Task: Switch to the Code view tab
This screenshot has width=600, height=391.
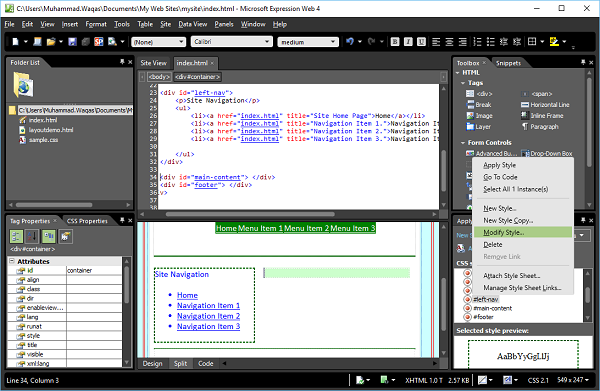Action: coord(205,363)
